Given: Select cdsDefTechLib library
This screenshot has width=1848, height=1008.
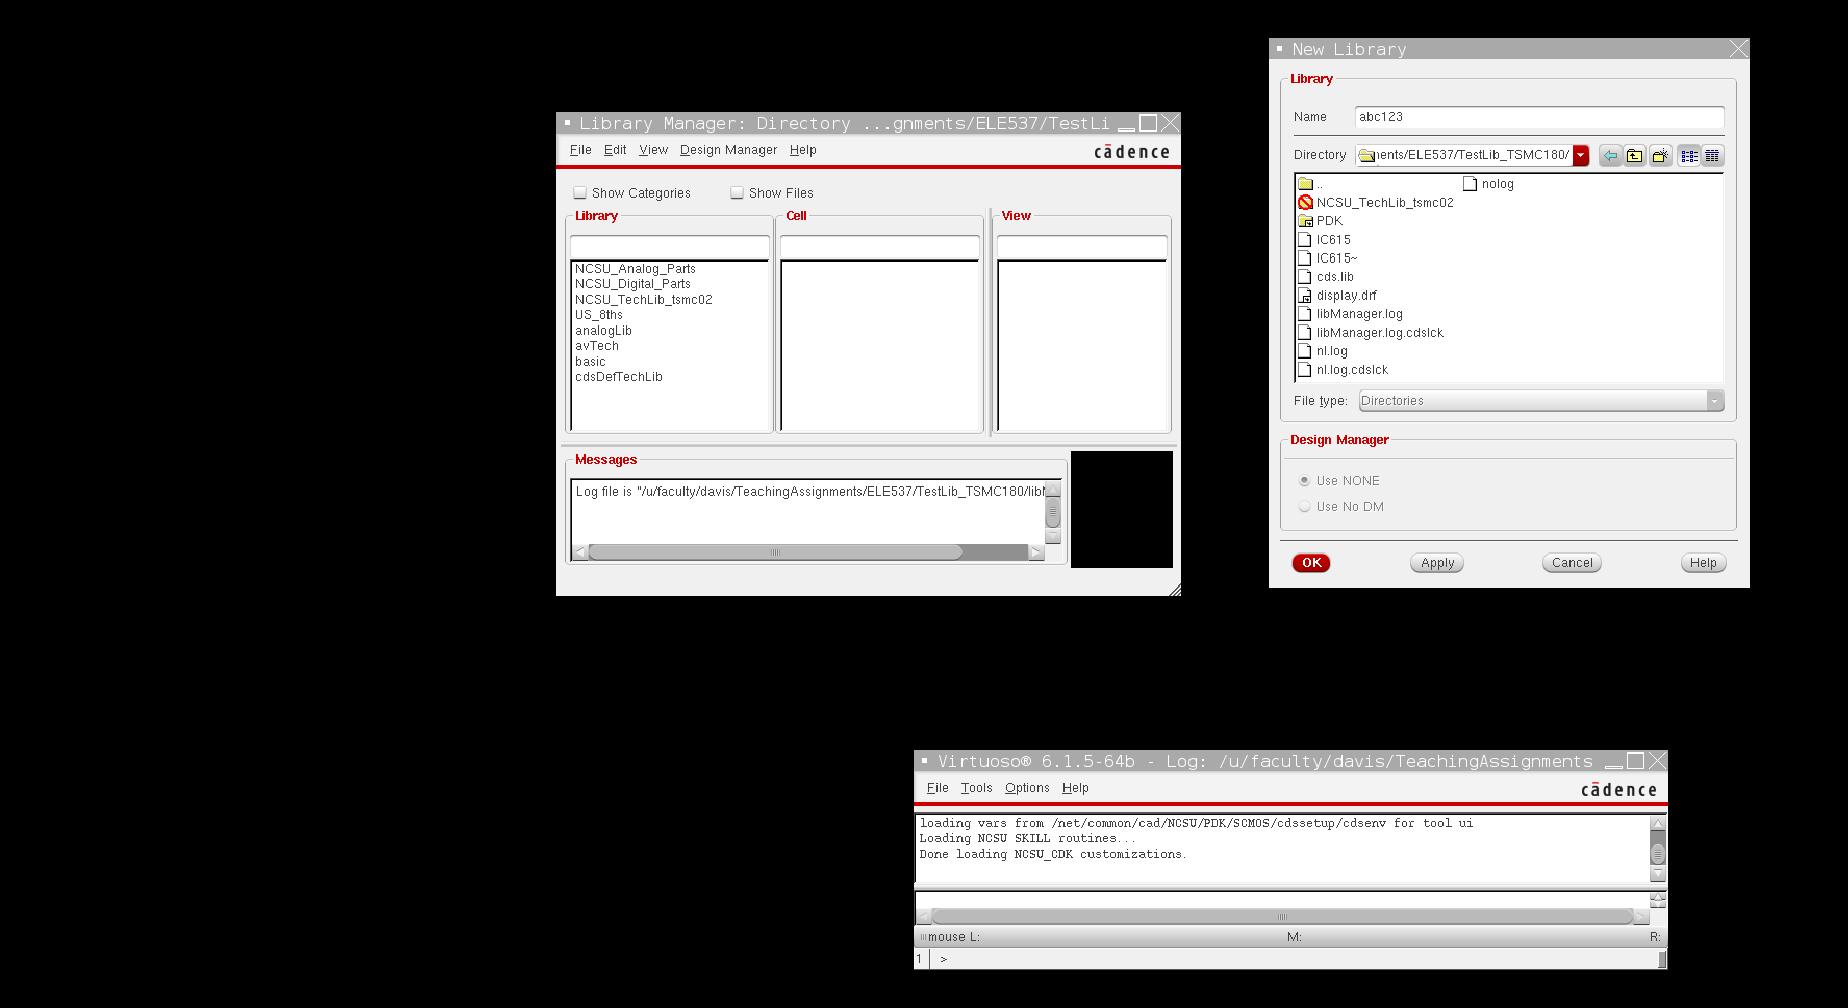Looking at the screenshot, I should [618, 377].
